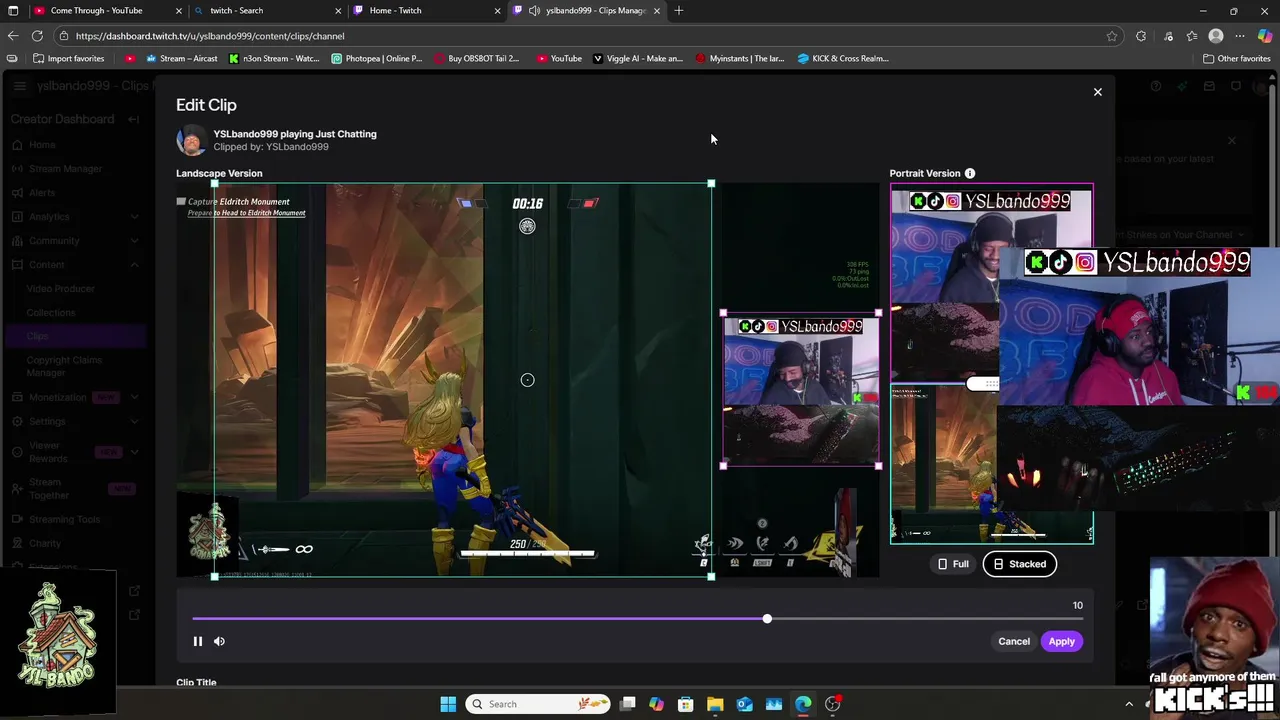The image size is (1280, 720).
Task: Click the webcam crop box bottom-right handle
Action: coord(878,465)
